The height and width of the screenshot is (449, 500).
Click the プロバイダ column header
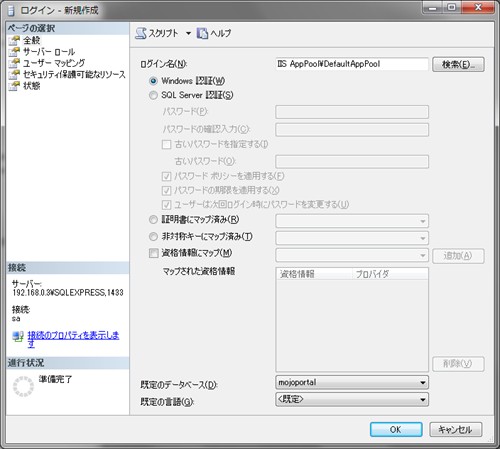coord(390,274)
